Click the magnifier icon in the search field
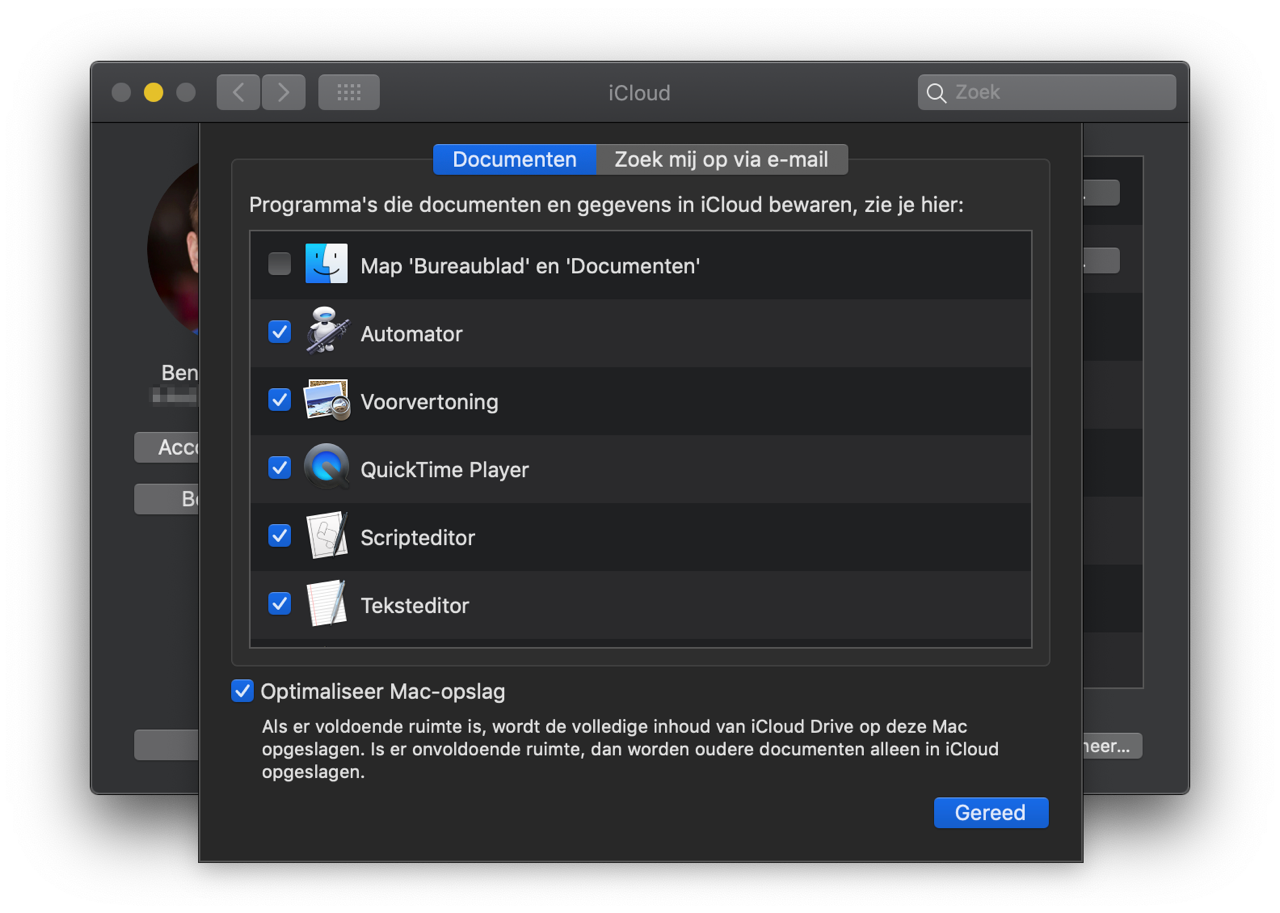The height and width of the screenshot is (913, 1280). coord(936,93)
